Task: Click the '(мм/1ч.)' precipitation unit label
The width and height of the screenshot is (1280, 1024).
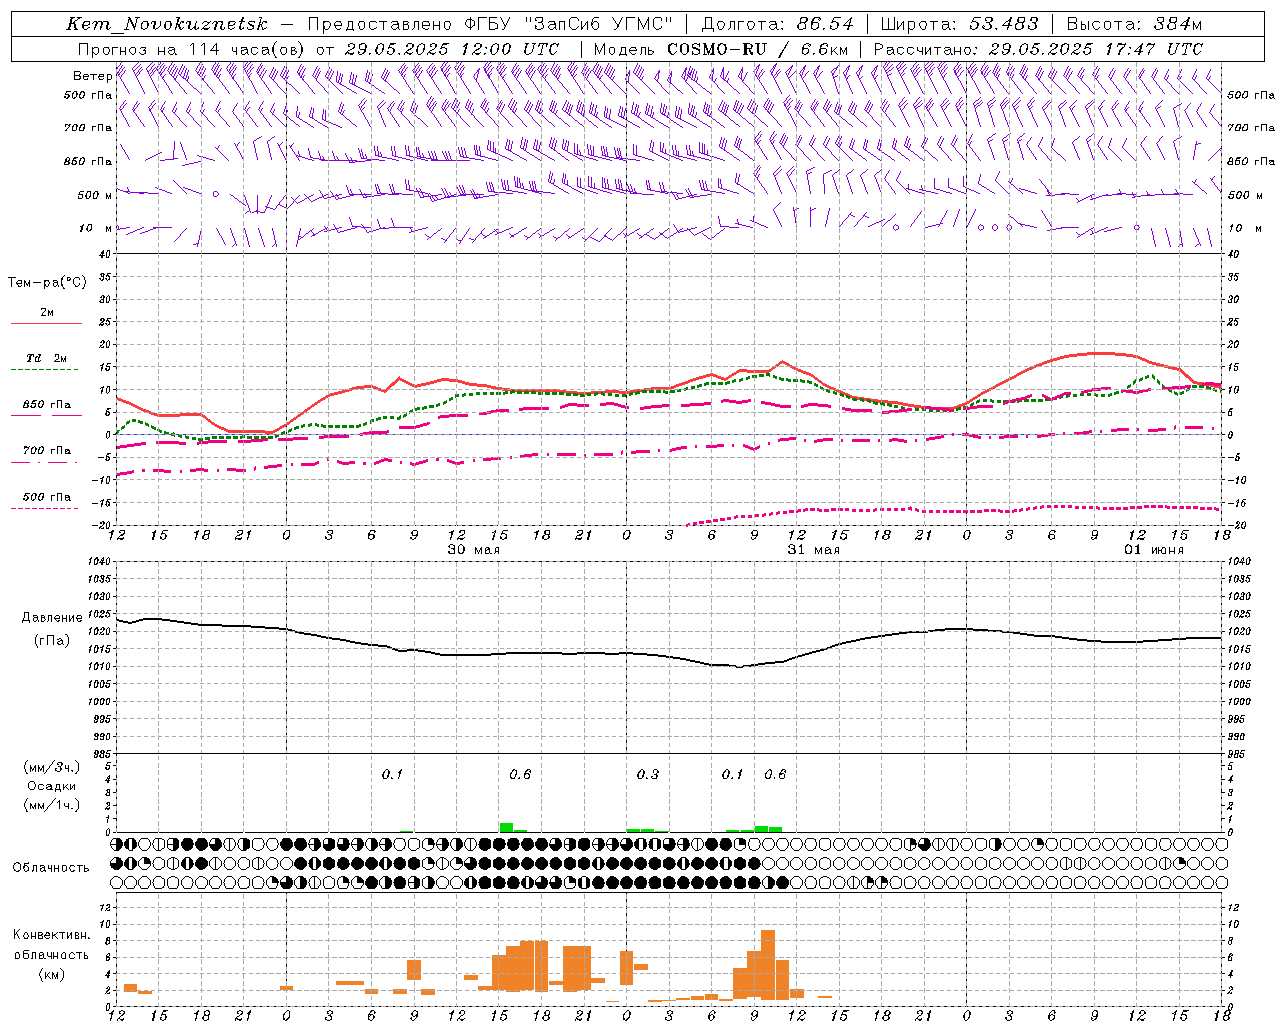Action: coord(52,805)
